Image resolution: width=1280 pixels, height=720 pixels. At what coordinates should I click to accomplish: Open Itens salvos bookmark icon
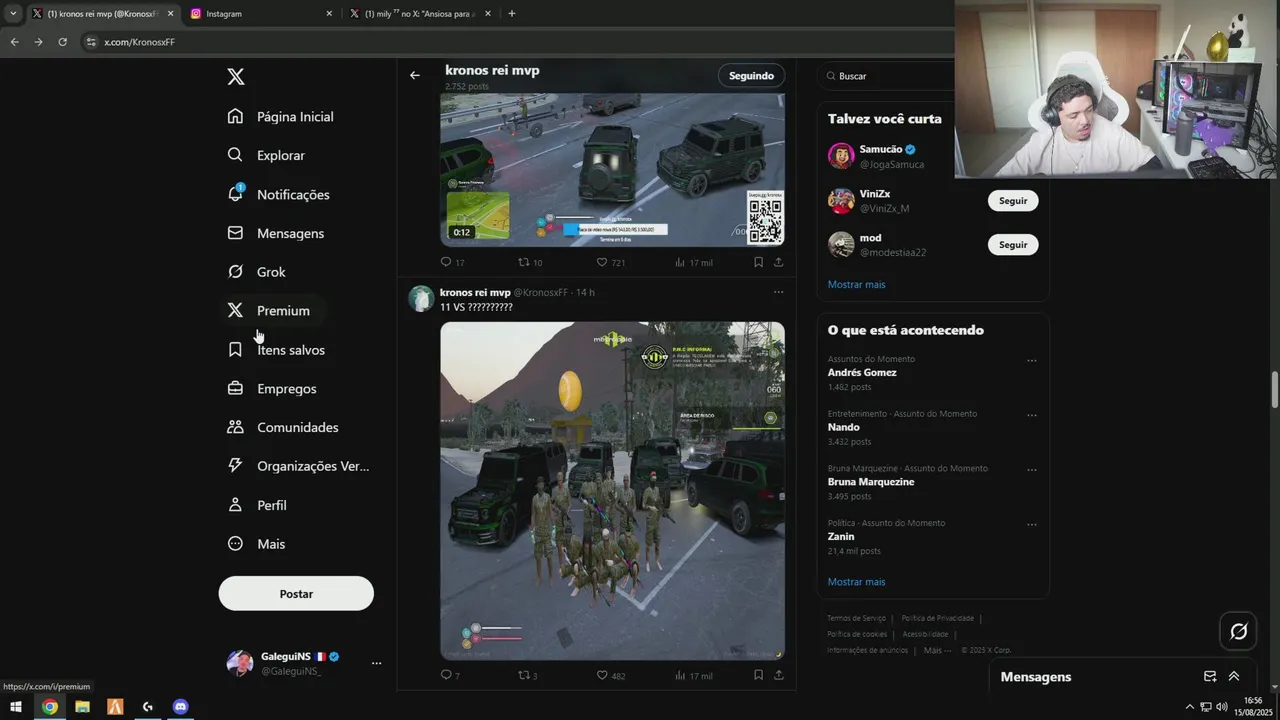click(x=235, y=350)
